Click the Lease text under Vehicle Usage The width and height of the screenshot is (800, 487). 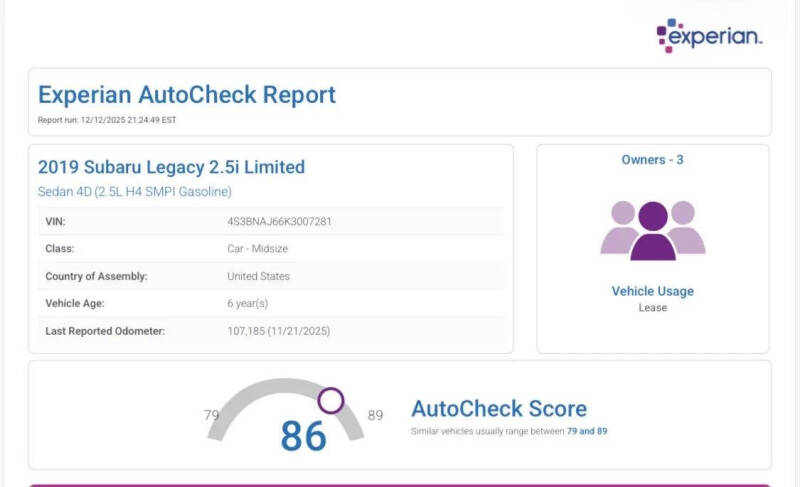pyautogui.click(x=652, y=308)
